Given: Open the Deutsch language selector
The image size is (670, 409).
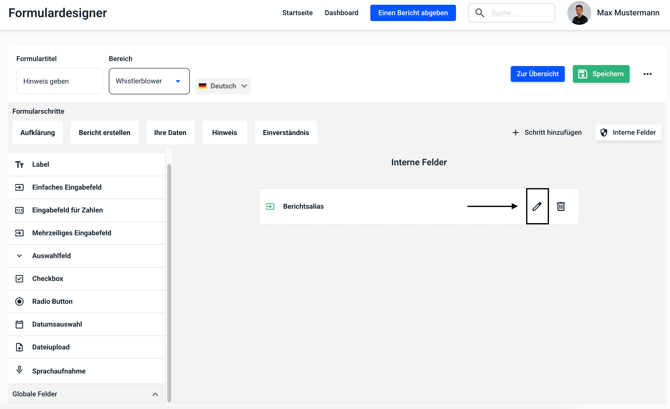Looking at the screenshot, I should coord(223,86).
